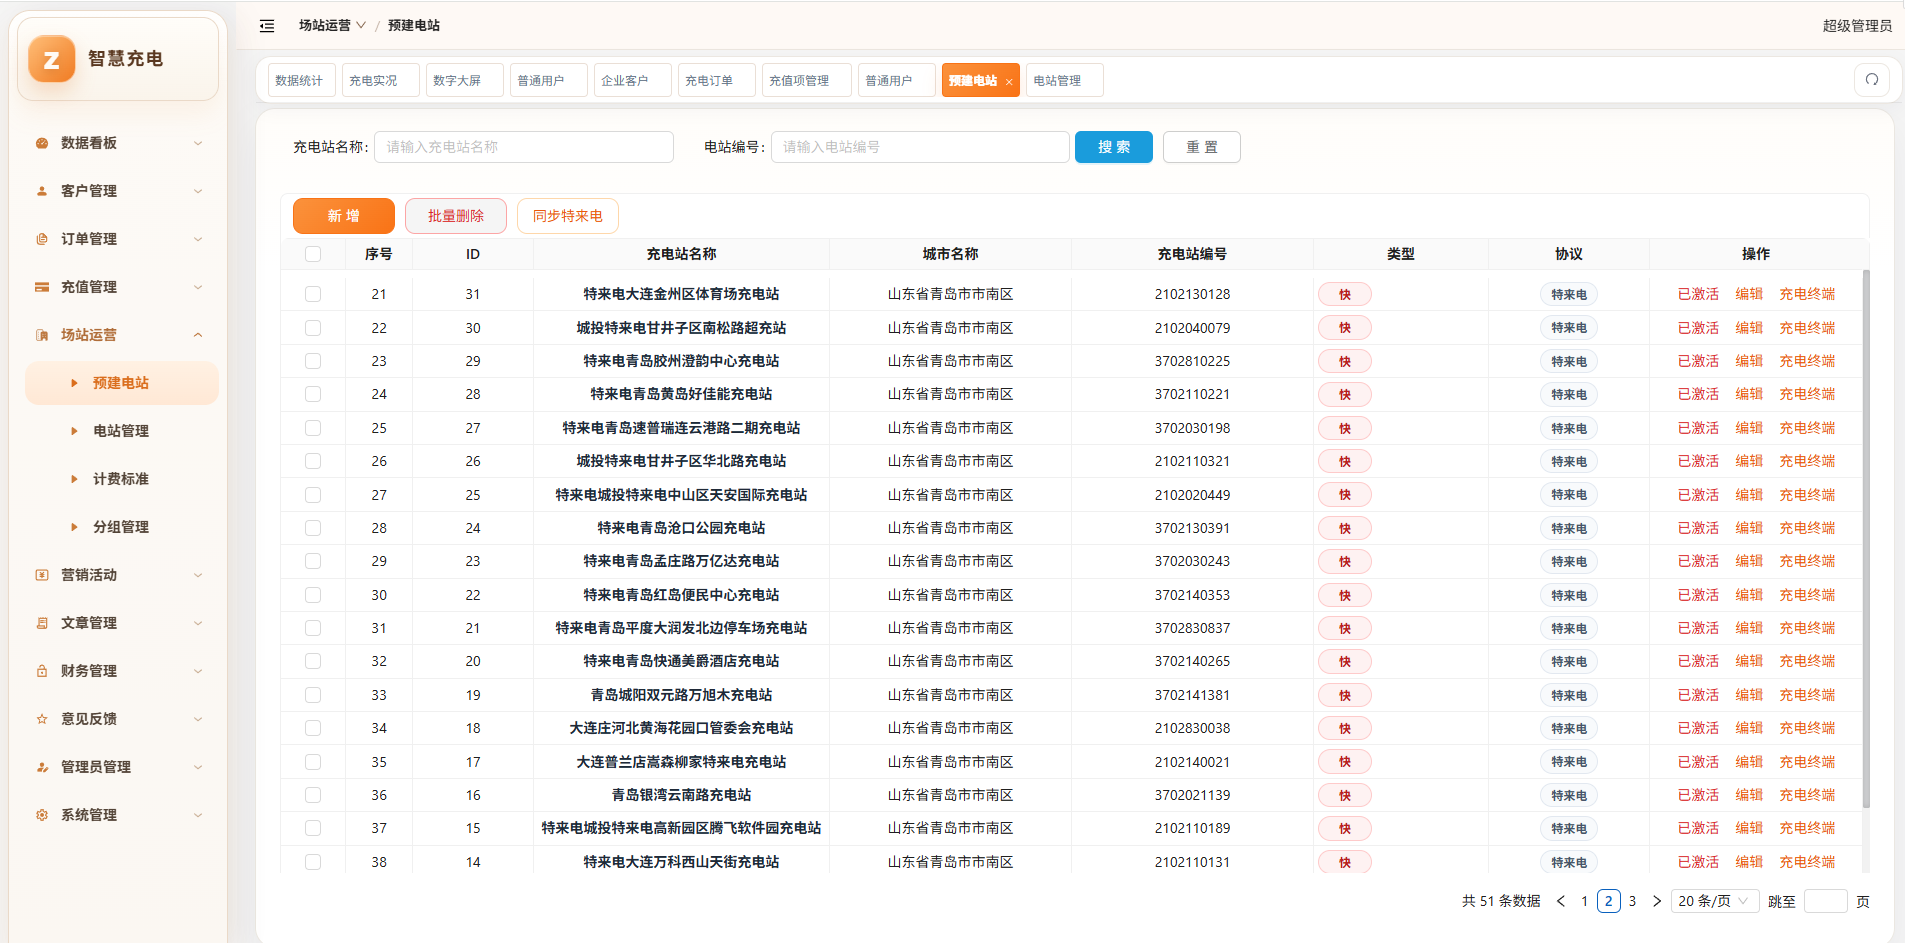1905x943 pixels.
Task: Click the 数据看板 dashboard icon
Action: pos(42,143)
